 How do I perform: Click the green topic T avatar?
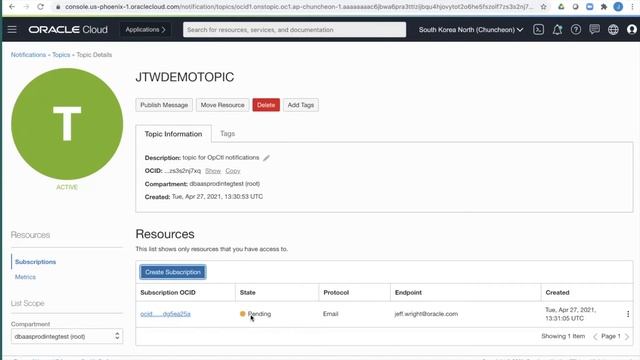click(67, 124)
